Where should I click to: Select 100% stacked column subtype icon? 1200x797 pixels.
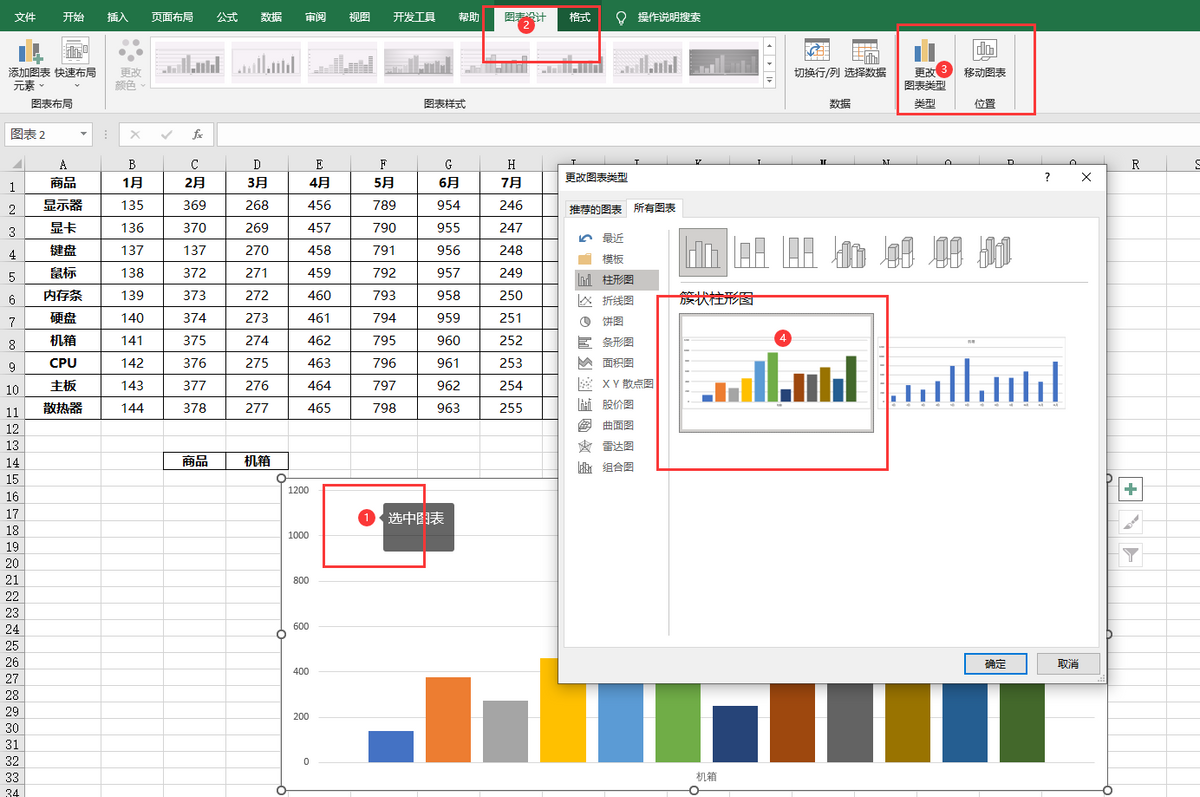800,252
